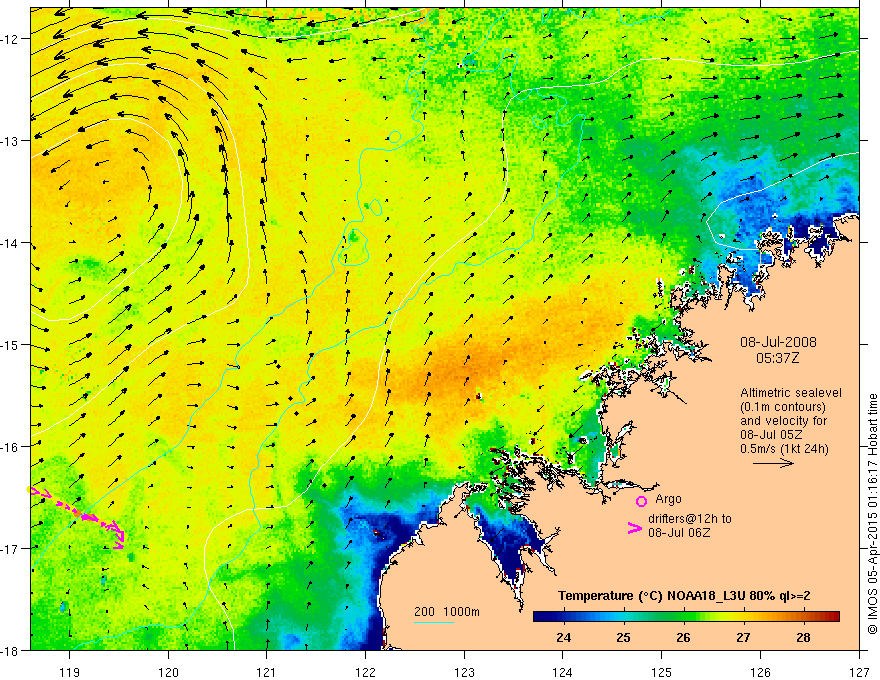This screenshot has width=880, height=680.
Task: Click the cyan 200 1000m isobath legend line
Action: point(434,622)
